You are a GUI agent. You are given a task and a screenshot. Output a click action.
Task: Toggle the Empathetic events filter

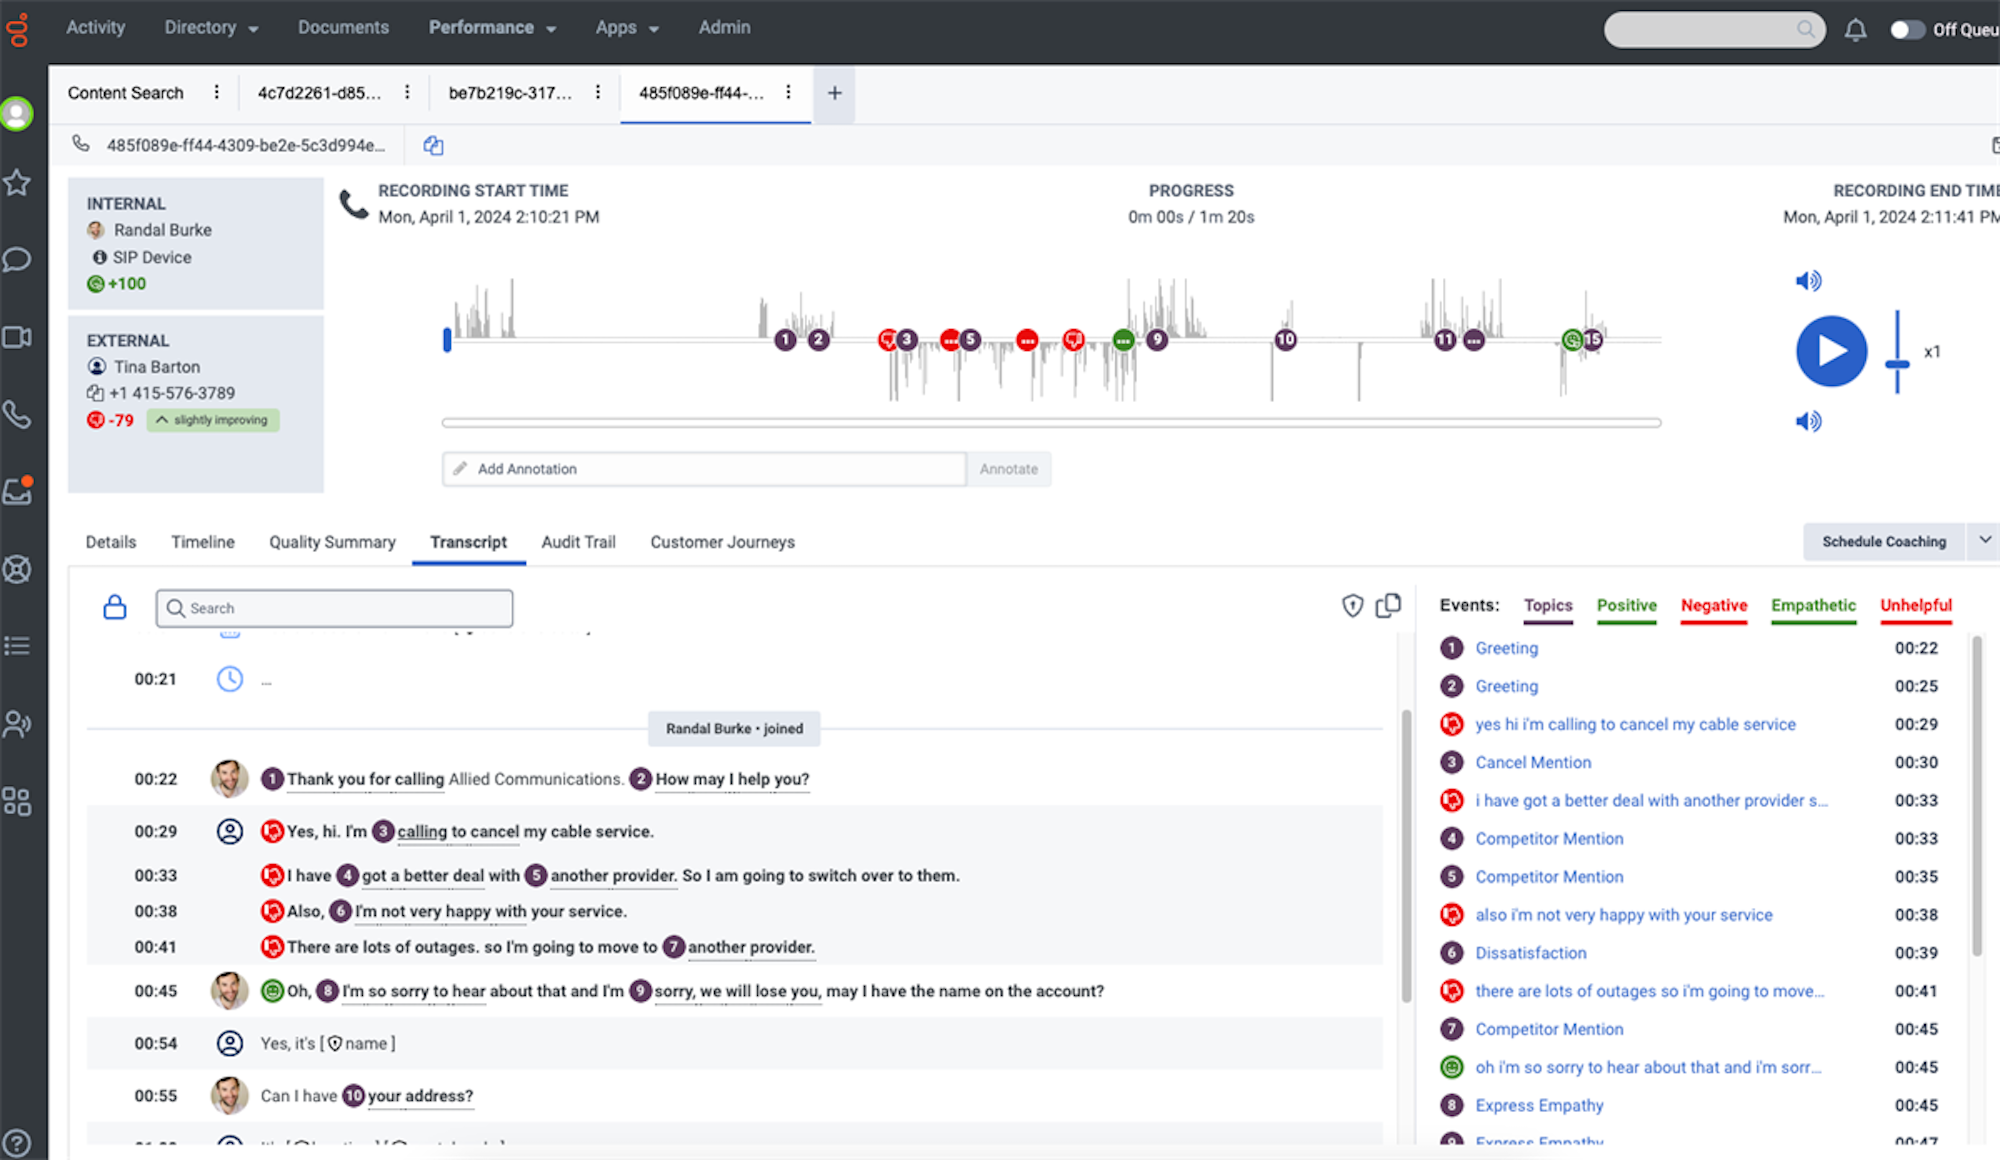(1813, 606)
